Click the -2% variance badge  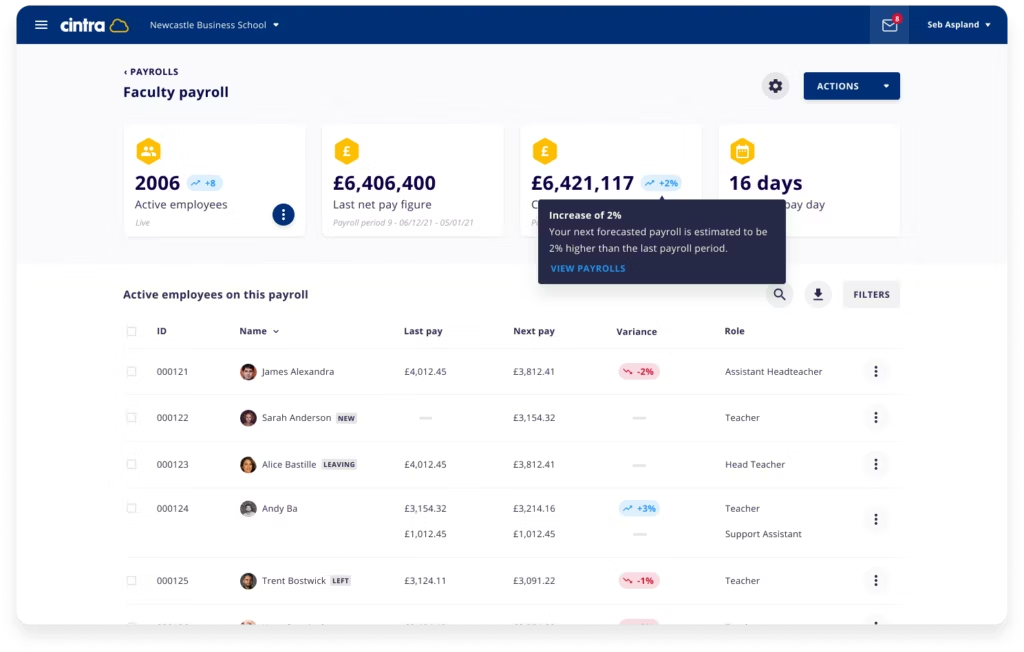click(639, 372)
